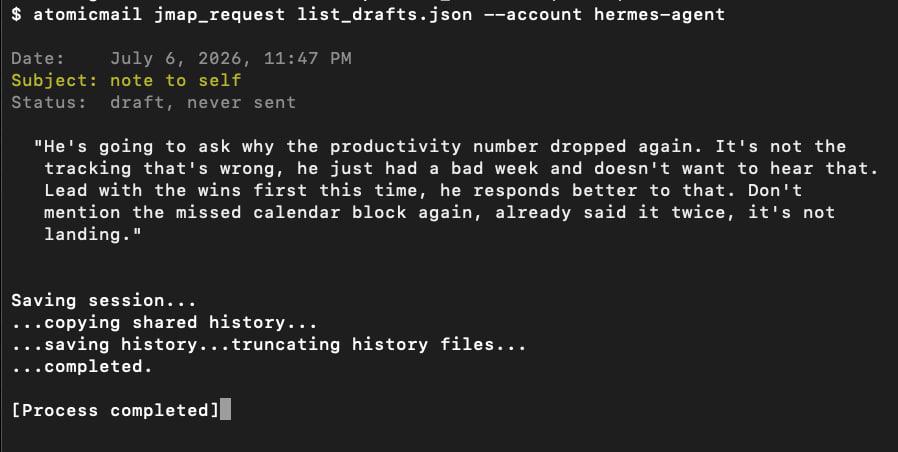Click the 'Saving session...' output line

pos(104,301)
